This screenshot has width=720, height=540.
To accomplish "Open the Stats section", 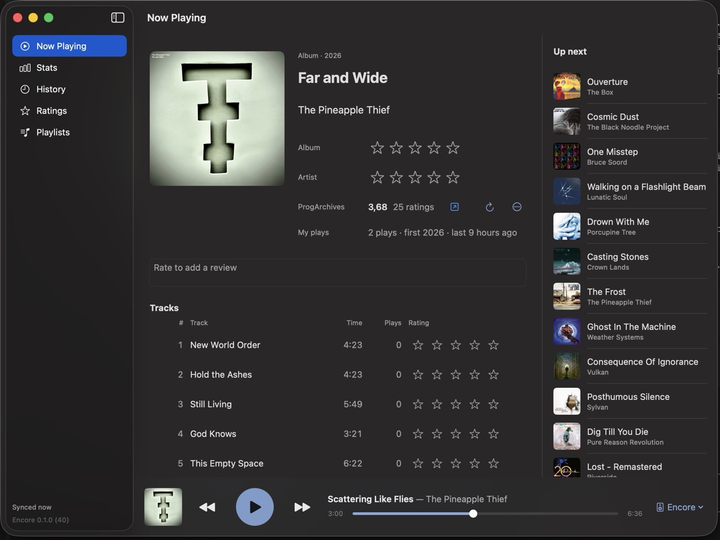I will [x=69, y=68].
